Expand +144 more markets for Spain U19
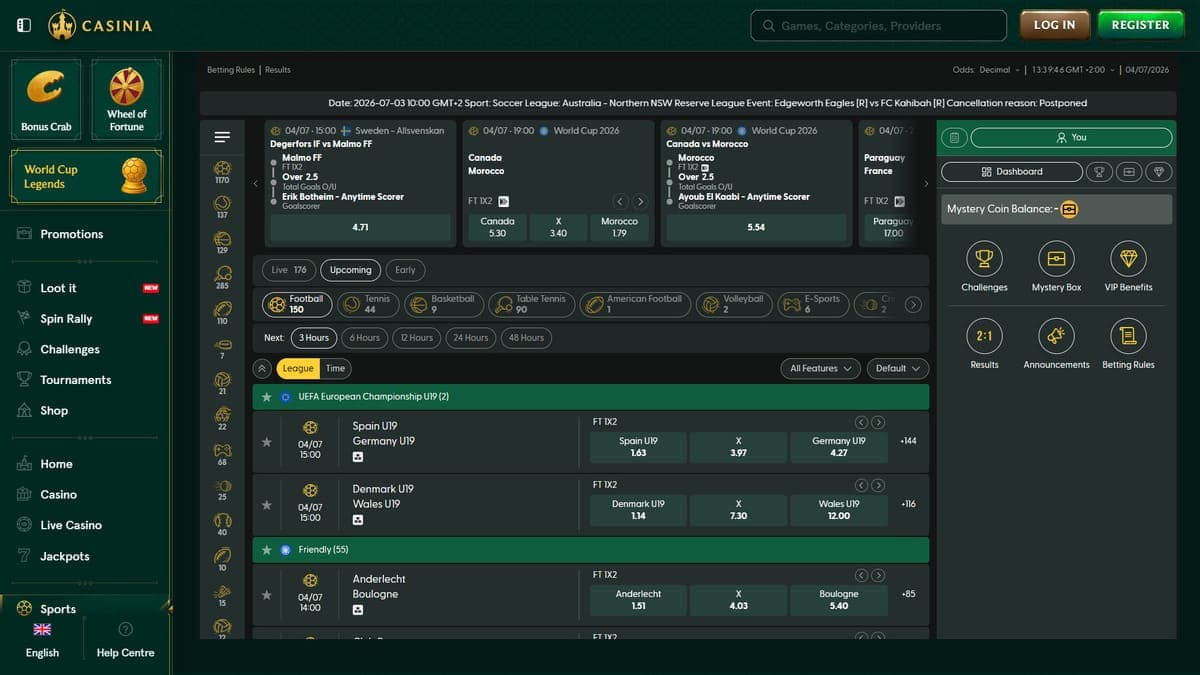This screenshot has height=675, width=1200. coord(908,441)
